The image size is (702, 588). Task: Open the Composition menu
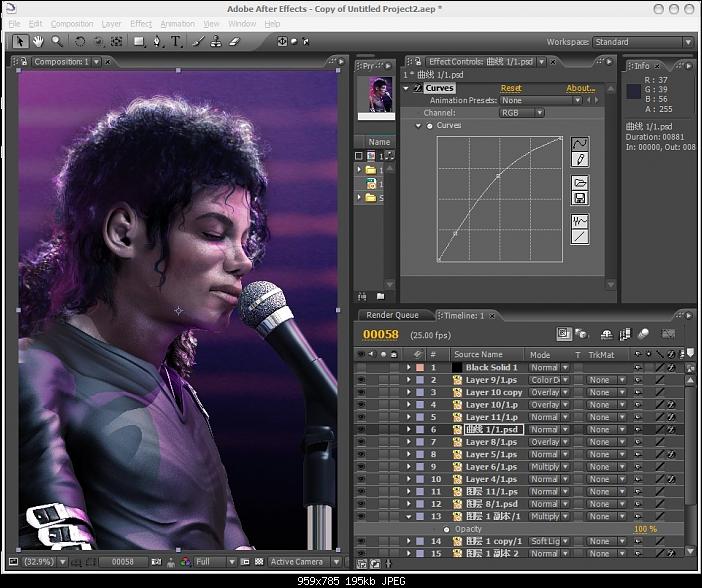point(72,24)
